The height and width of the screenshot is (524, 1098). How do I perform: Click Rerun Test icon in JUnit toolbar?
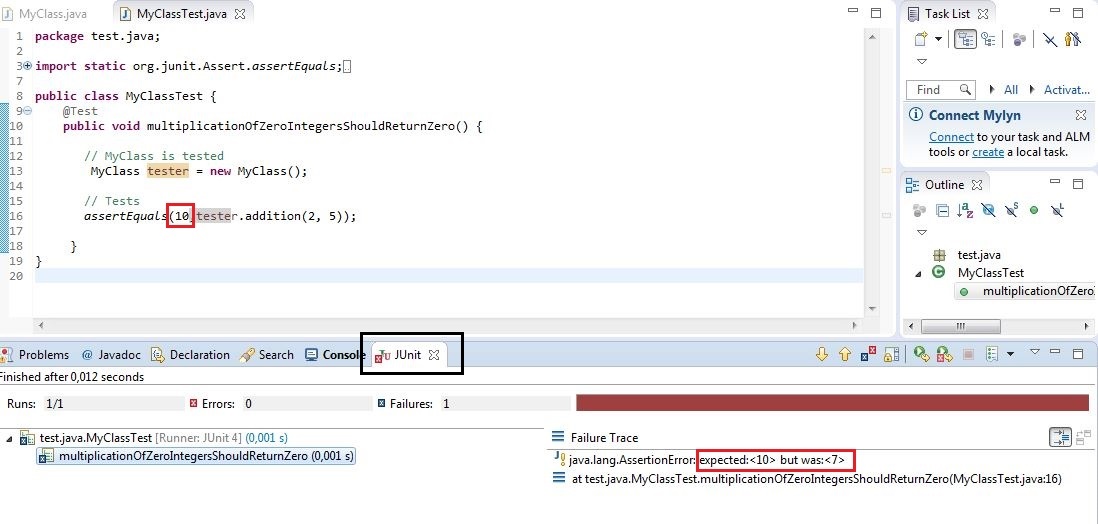point(921,354)
